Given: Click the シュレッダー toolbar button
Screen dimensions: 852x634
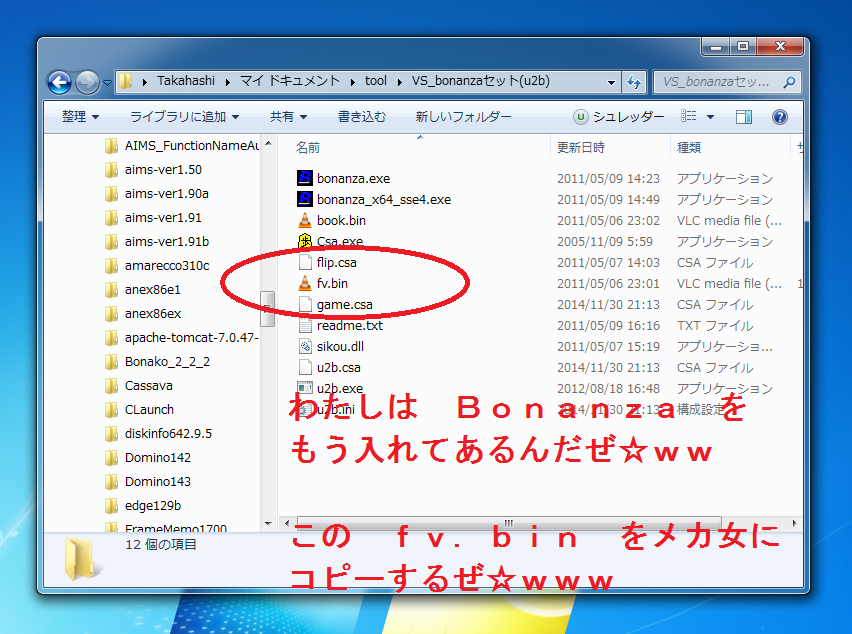Looking at the screenshot, I should point(618,117).
